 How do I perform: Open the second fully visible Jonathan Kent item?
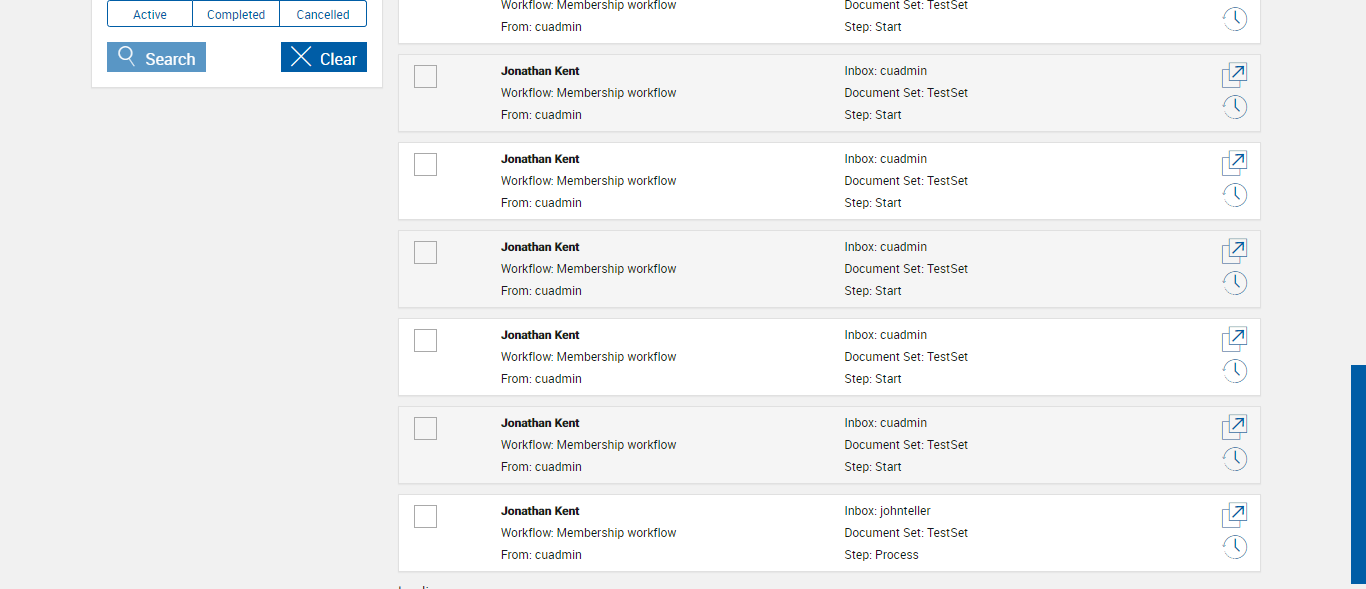tap(1235, 163)
